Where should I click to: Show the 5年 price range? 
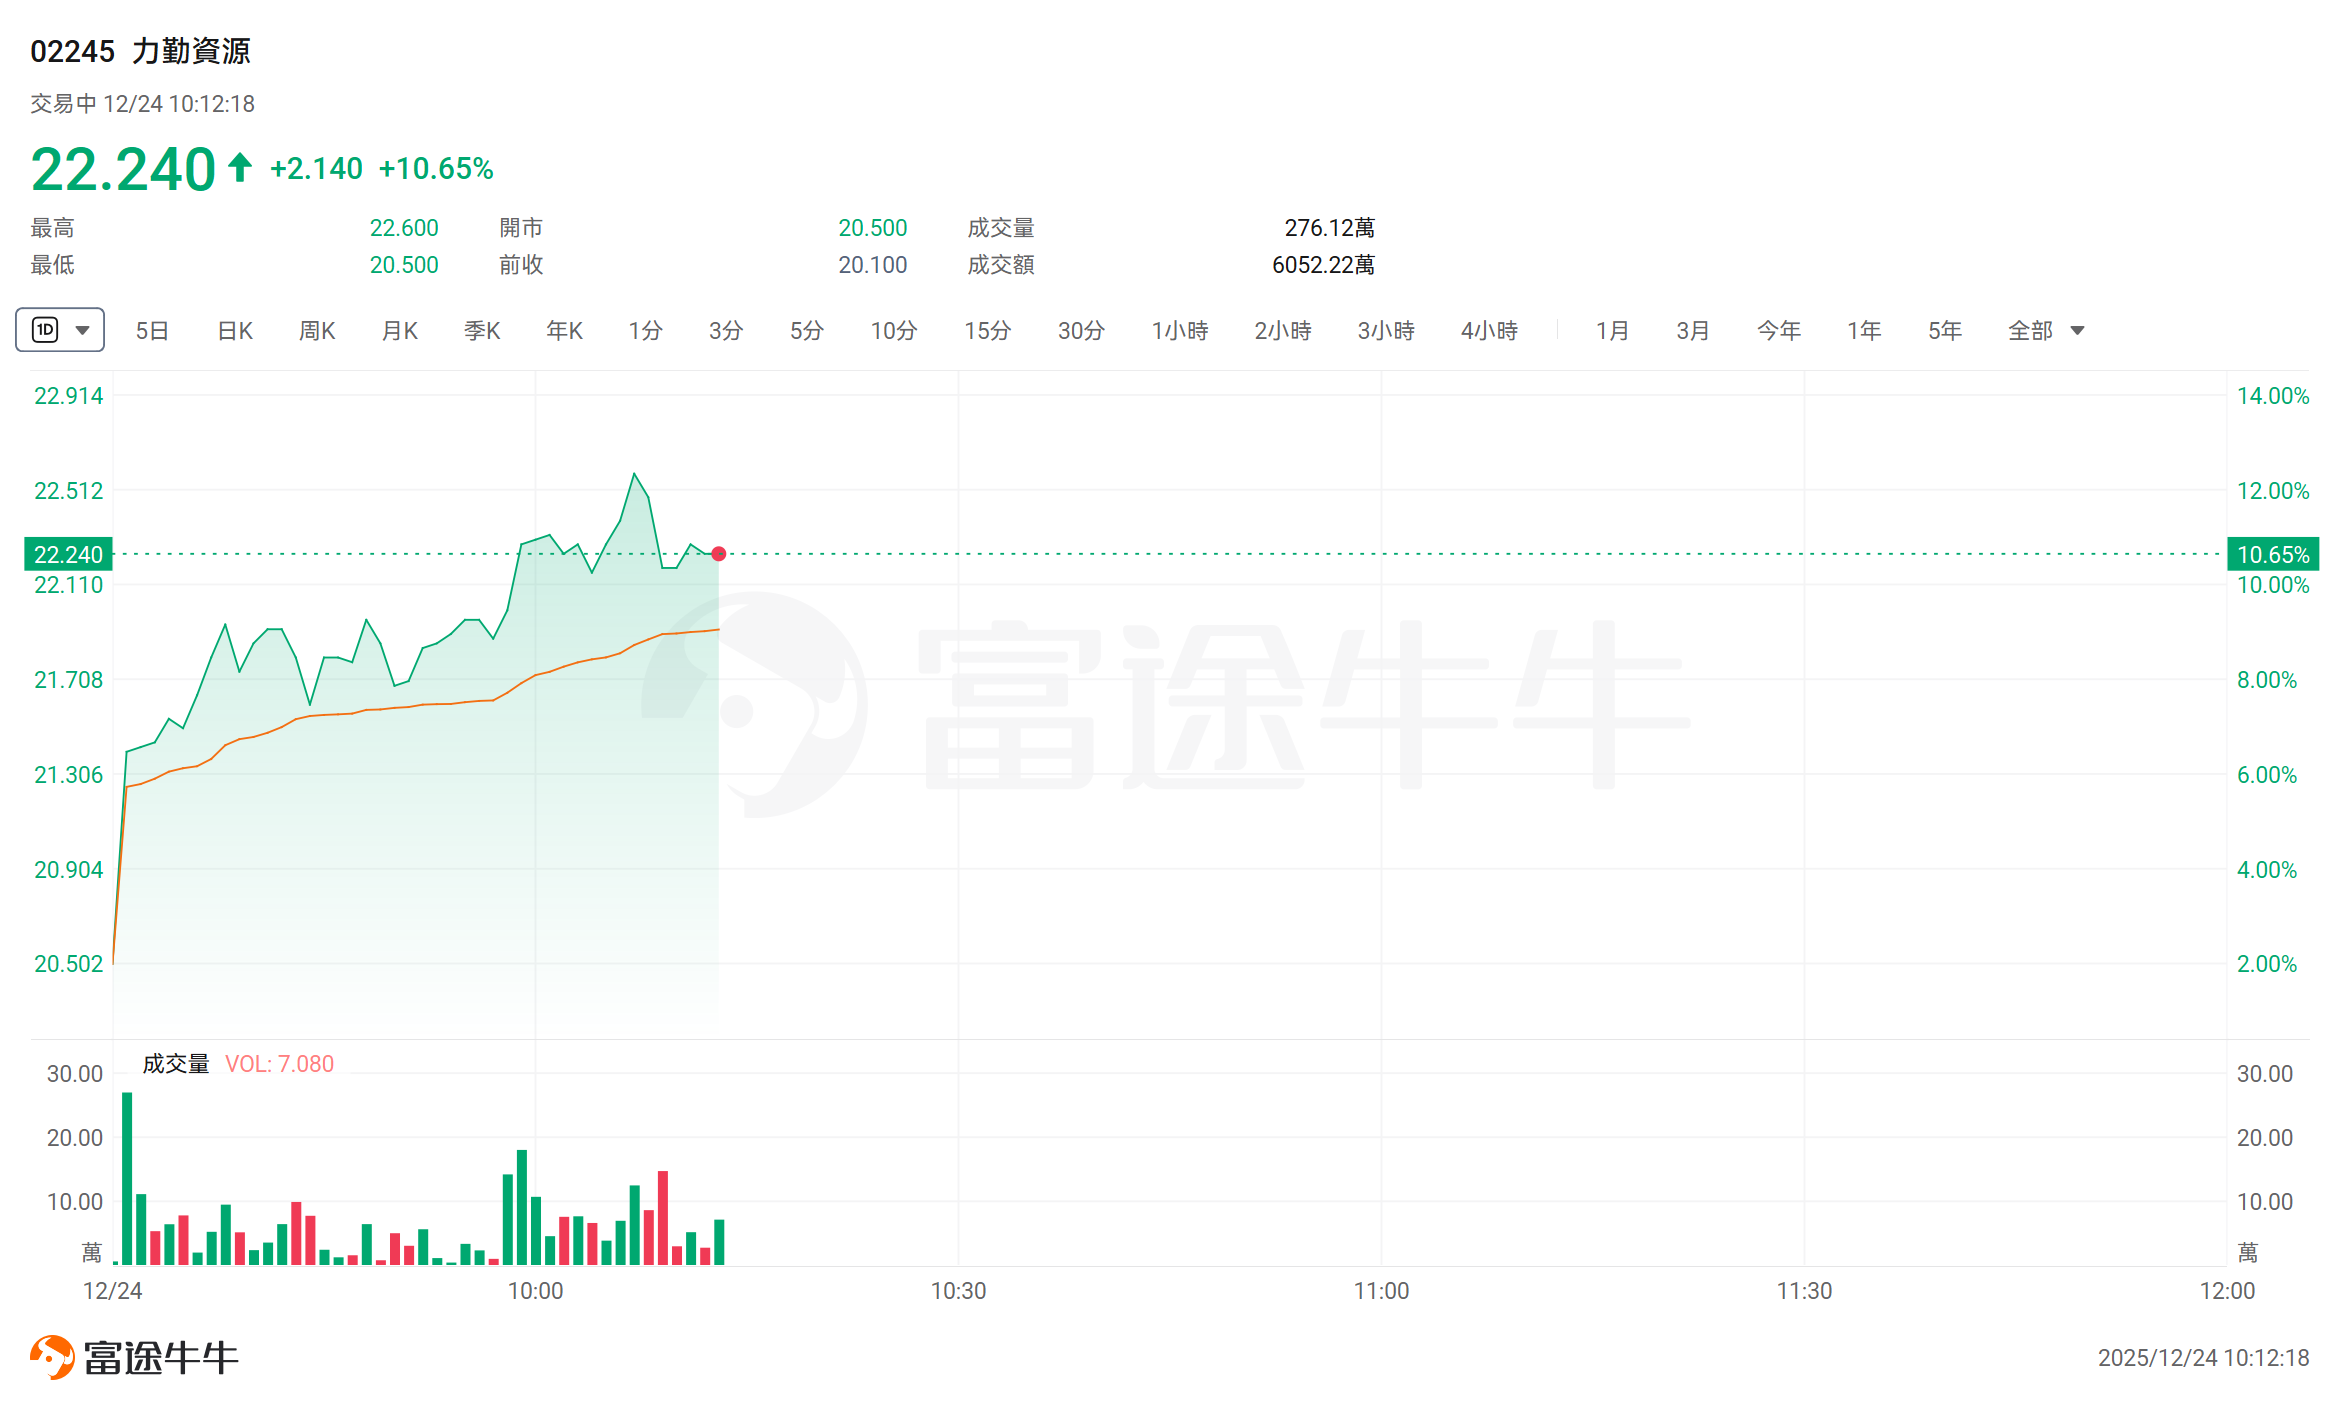[x=1945, y=331]
